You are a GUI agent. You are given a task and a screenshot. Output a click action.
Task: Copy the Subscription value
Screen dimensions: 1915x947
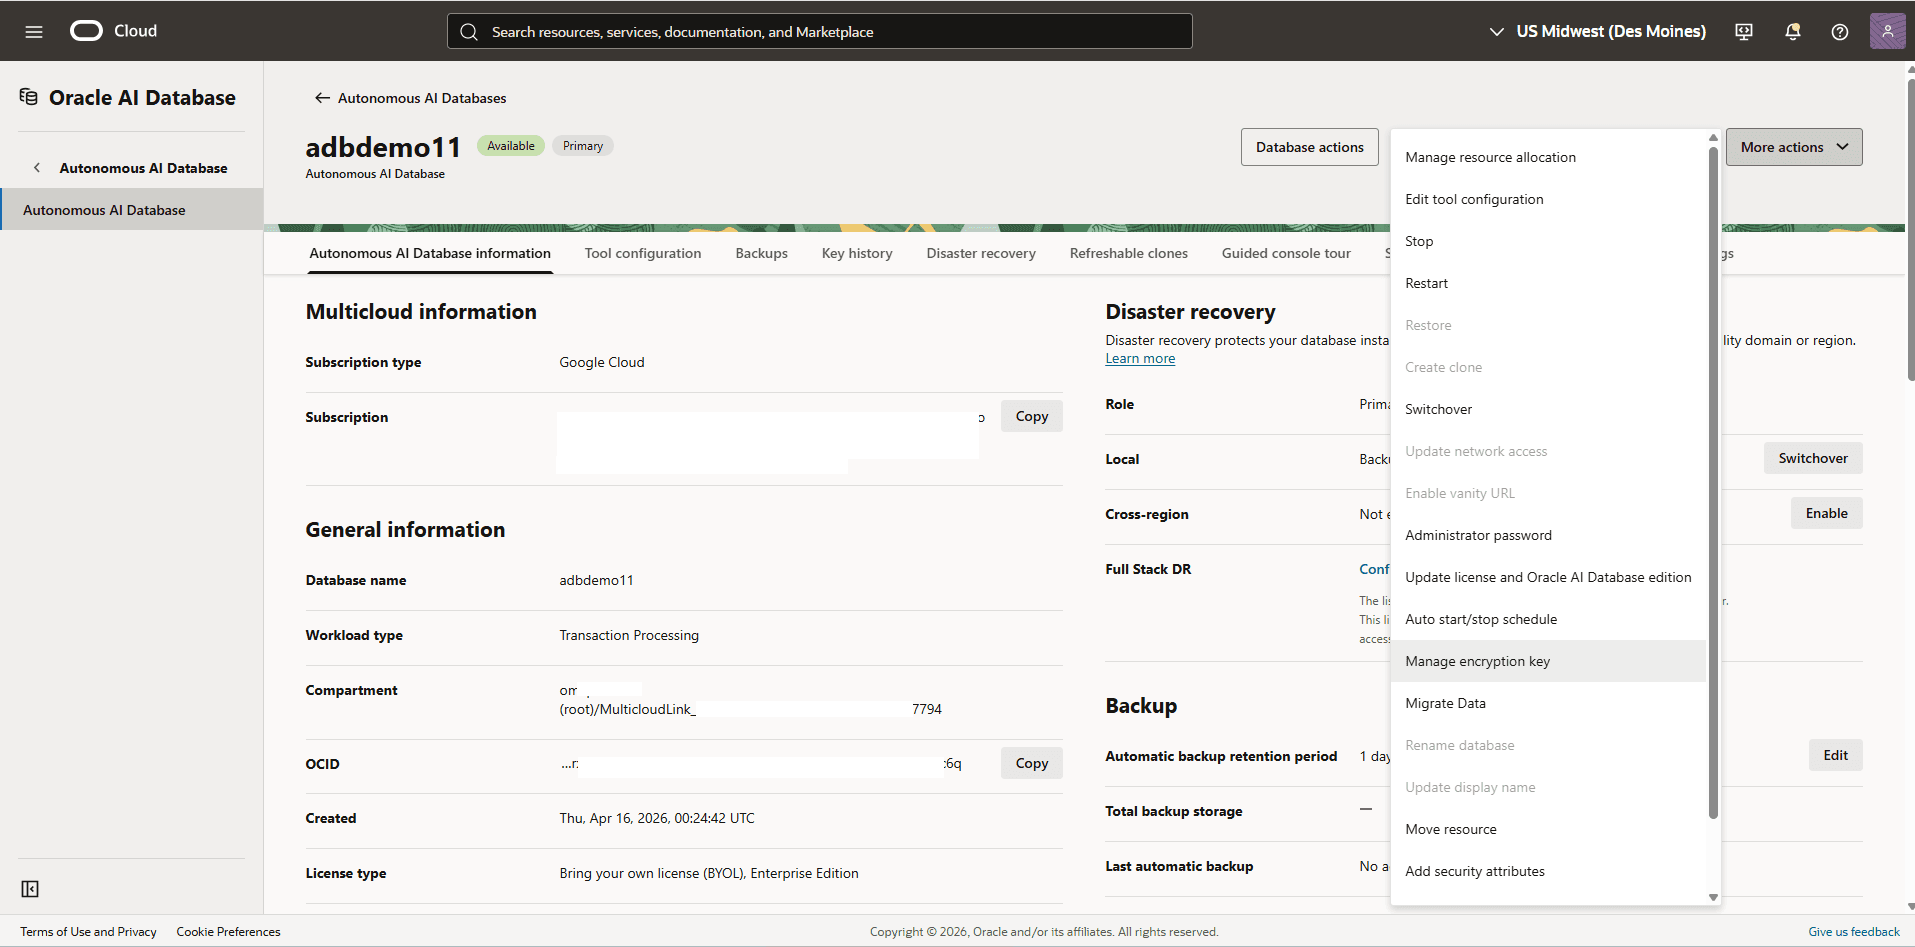pos(1032,416)
